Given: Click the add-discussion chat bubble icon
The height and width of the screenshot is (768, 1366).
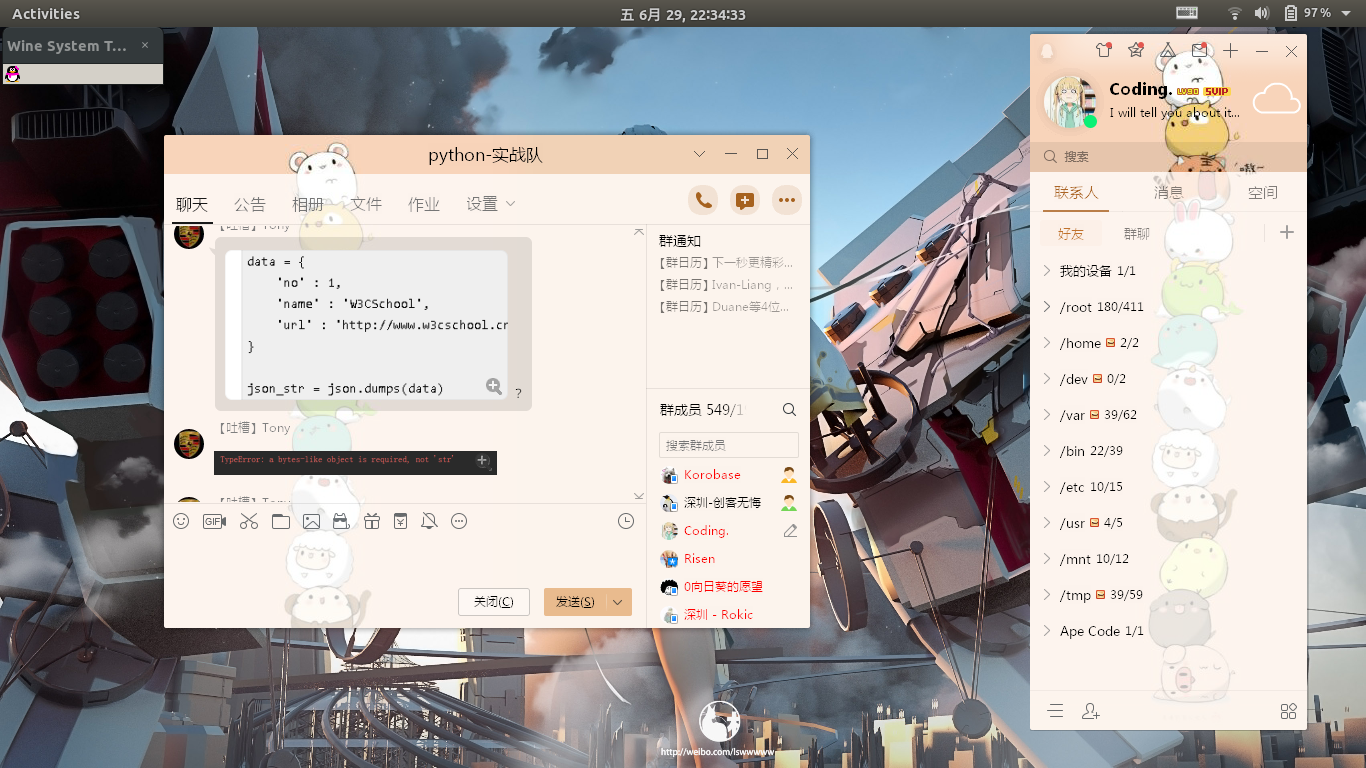Looking at the screenshot, I should tap(745, 200).
